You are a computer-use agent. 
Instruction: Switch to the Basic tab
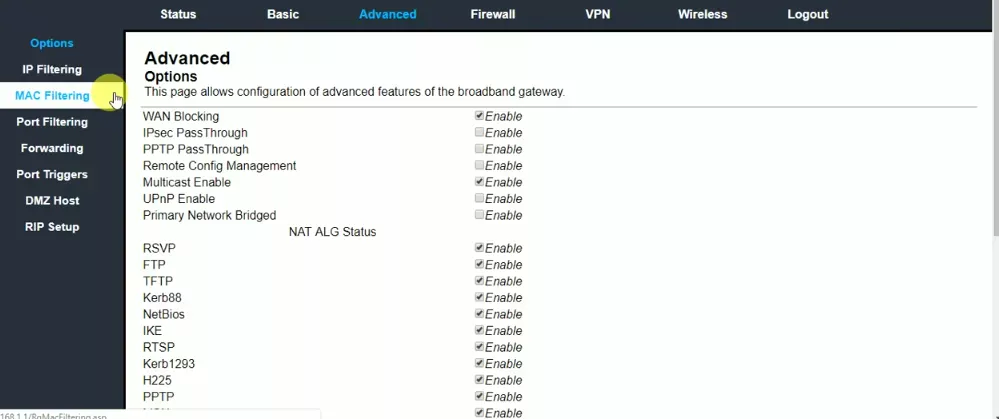283,14
